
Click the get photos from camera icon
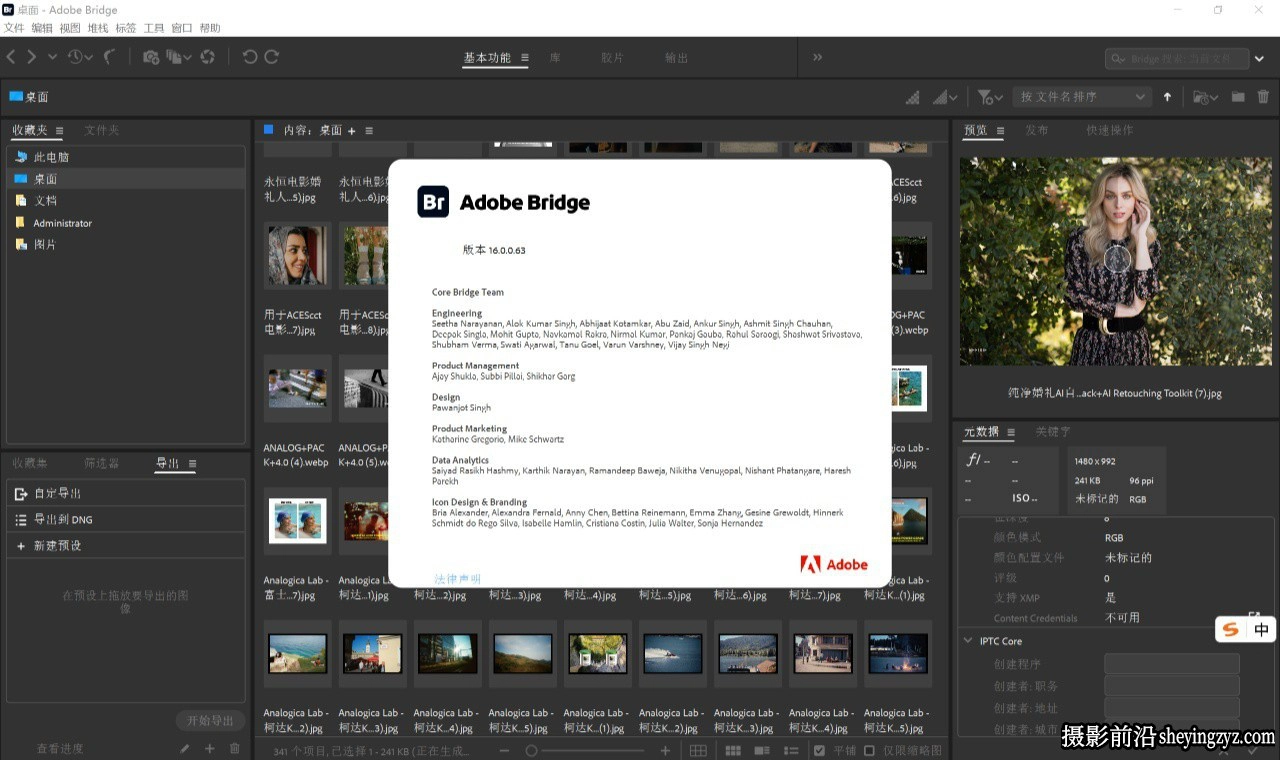click(151, 57)
